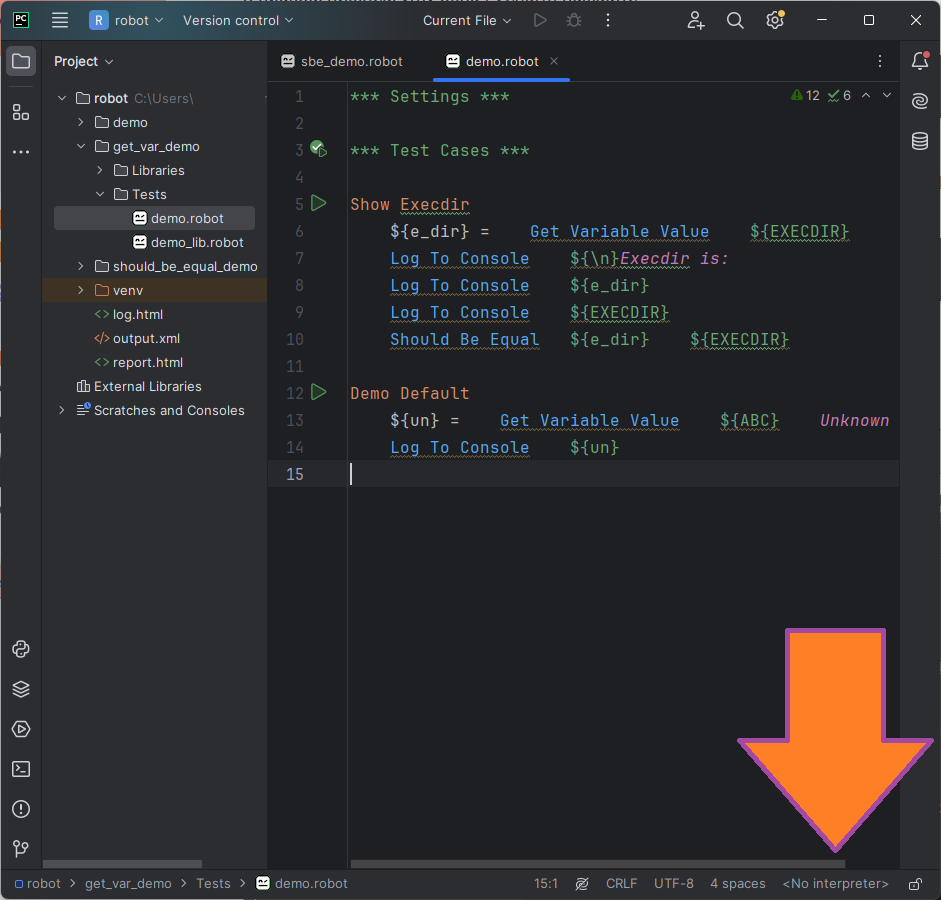Viewport: 941px width, 900px height.
Task: Expand the demo folder
Action: [81, 122]
